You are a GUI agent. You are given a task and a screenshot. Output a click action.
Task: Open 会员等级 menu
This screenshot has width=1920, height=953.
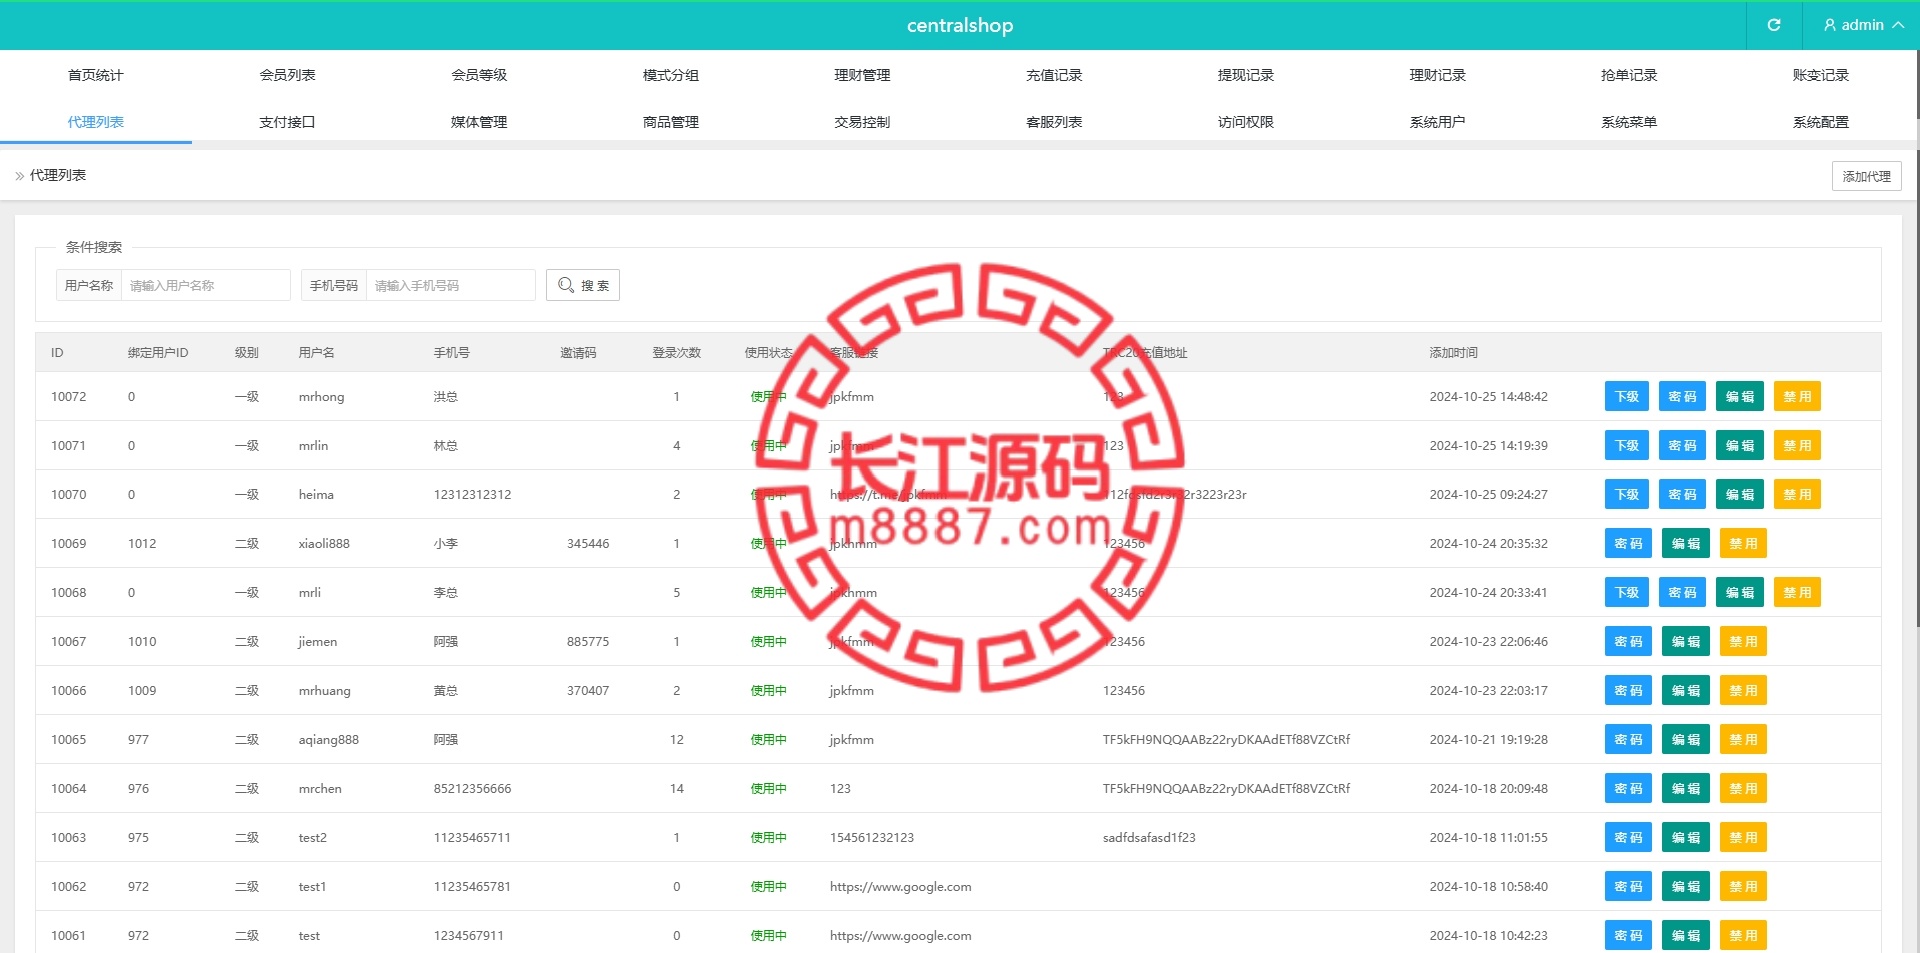(x=479, y=75)
